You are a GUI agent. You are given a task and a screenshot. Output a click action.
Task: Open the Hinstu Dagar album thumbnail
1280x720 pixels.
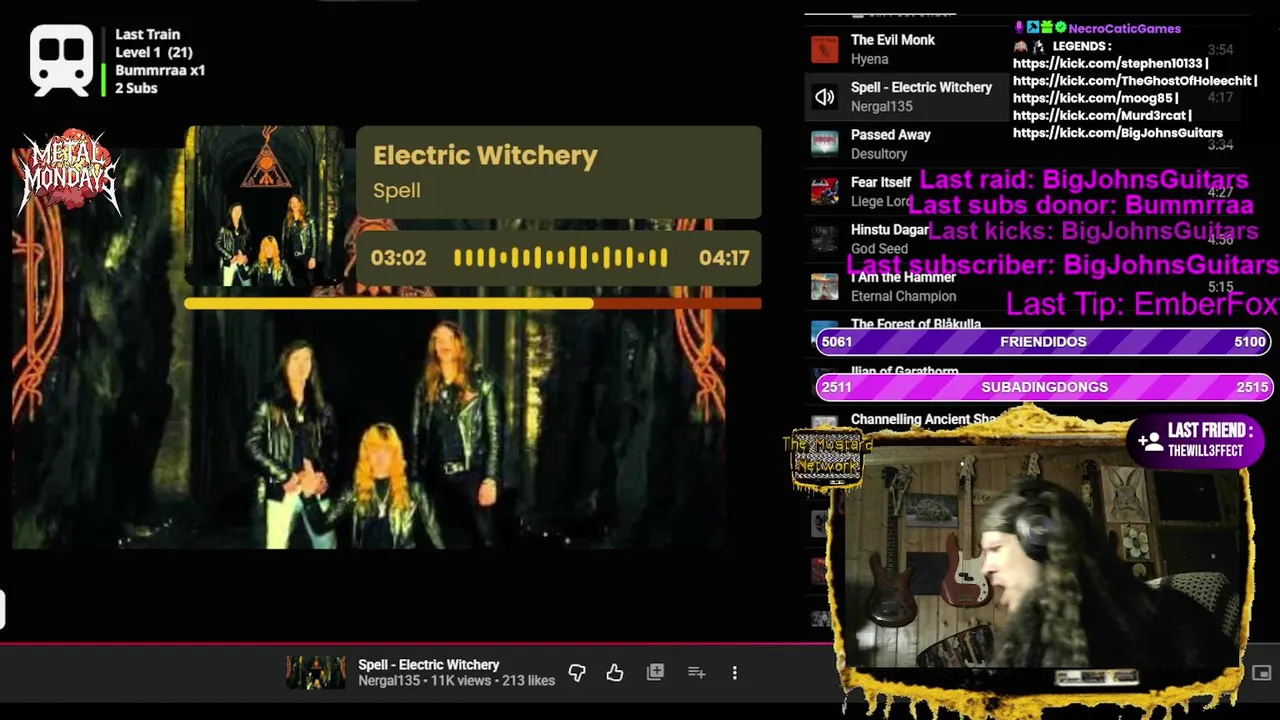824,239
